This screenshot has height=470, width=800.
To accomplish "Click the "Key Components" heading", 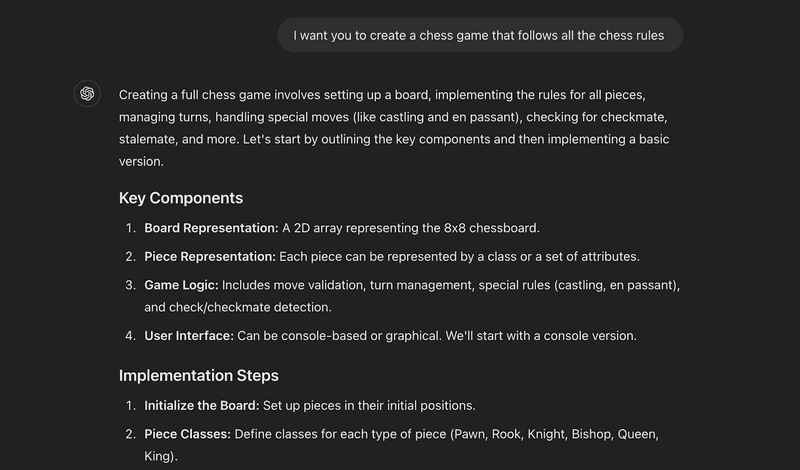I will (181, 198).
